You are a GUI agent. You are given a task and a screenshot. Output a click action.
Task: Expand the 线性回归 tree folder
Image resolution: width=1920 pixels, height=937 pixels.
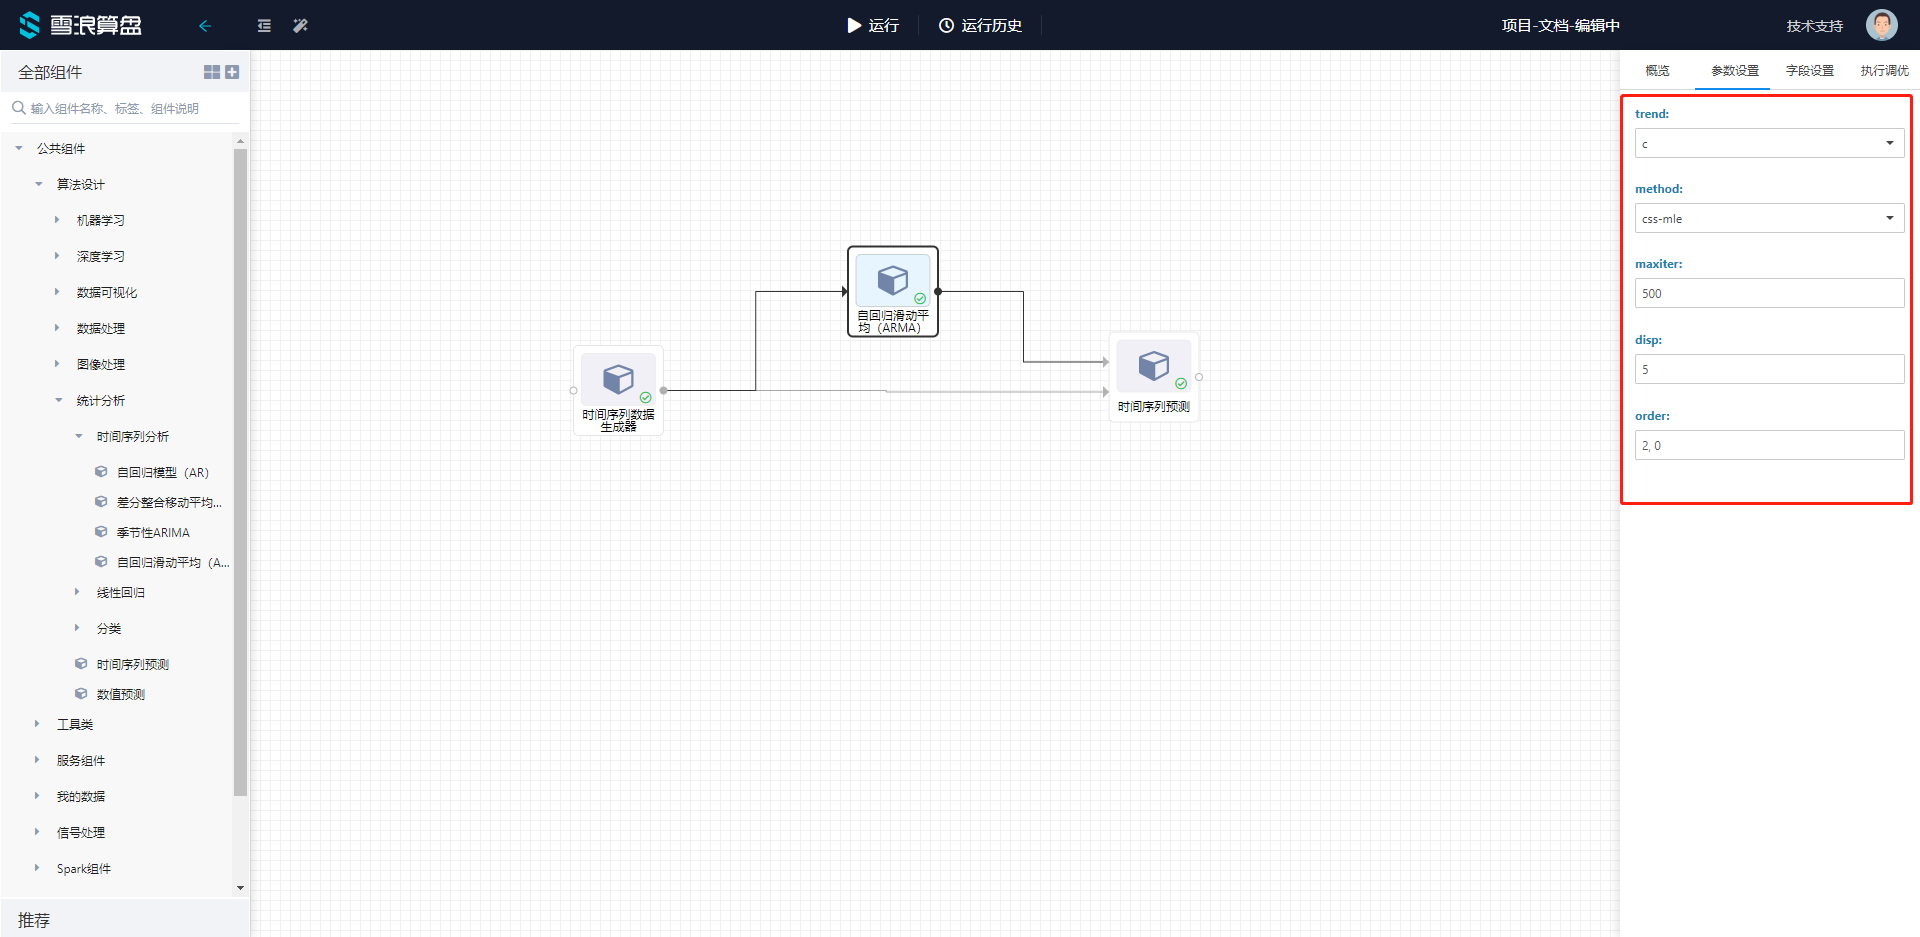pos(77,593)
